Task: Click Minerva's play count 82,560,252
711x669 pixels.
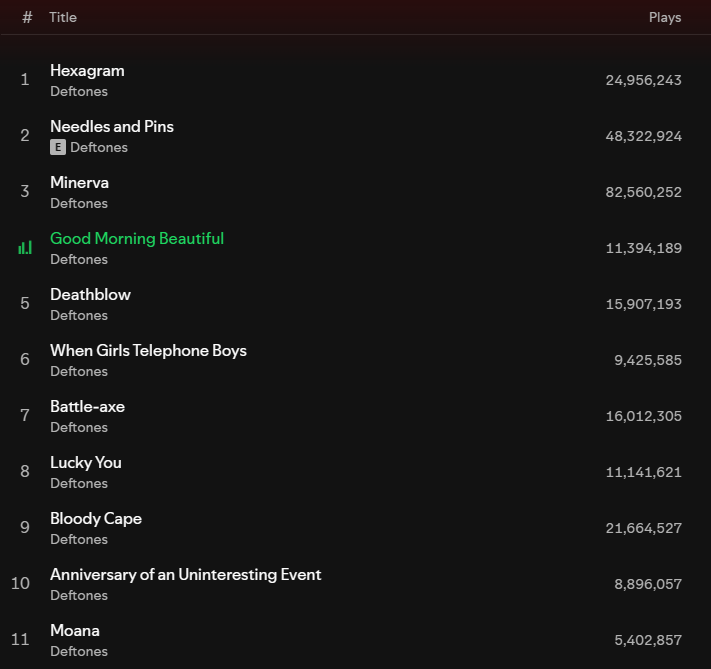Action: click(x=643, y=192)
